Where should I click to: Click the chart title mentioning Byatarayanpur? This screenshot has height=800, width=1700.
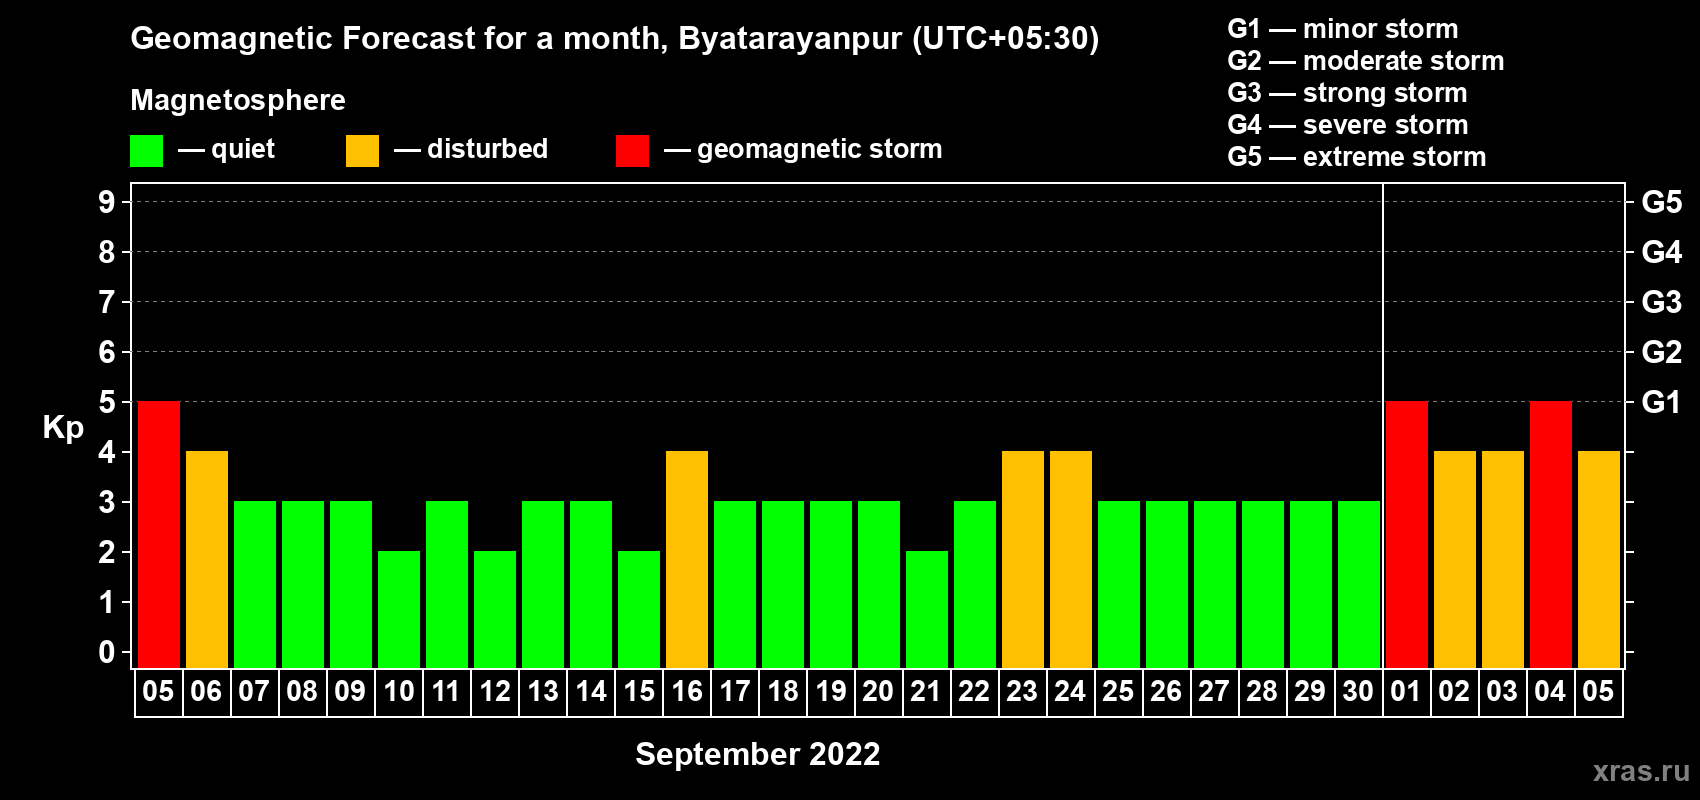click(615, 38)
